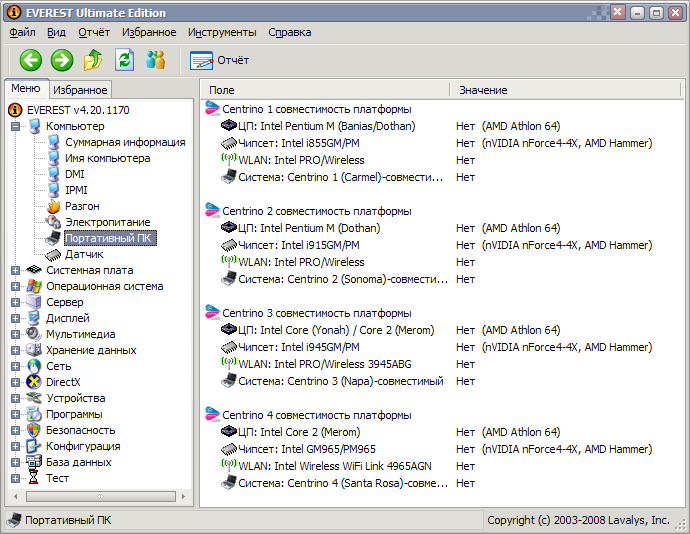
Task: Click the Портативный ПК laptop icon in tree
Action: click(x=53, y=238)
